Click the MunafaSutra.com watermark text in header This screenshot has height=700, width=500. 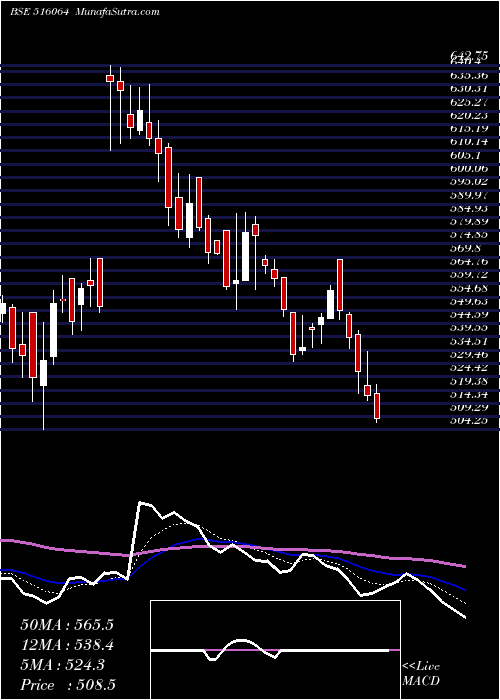(x=118, y=12)
